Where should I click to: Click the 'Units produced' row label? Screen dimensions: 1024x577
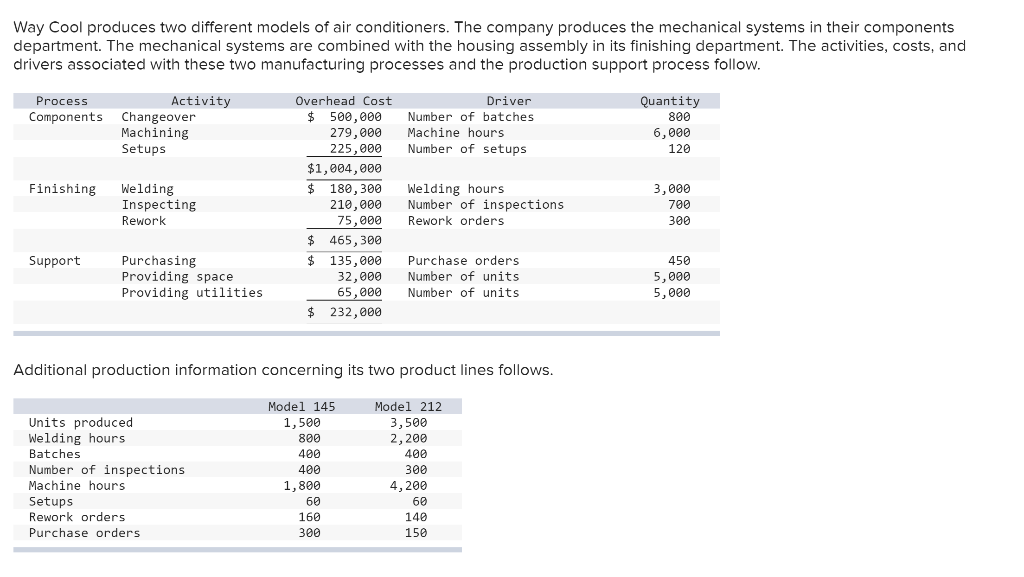coord(80,423)
